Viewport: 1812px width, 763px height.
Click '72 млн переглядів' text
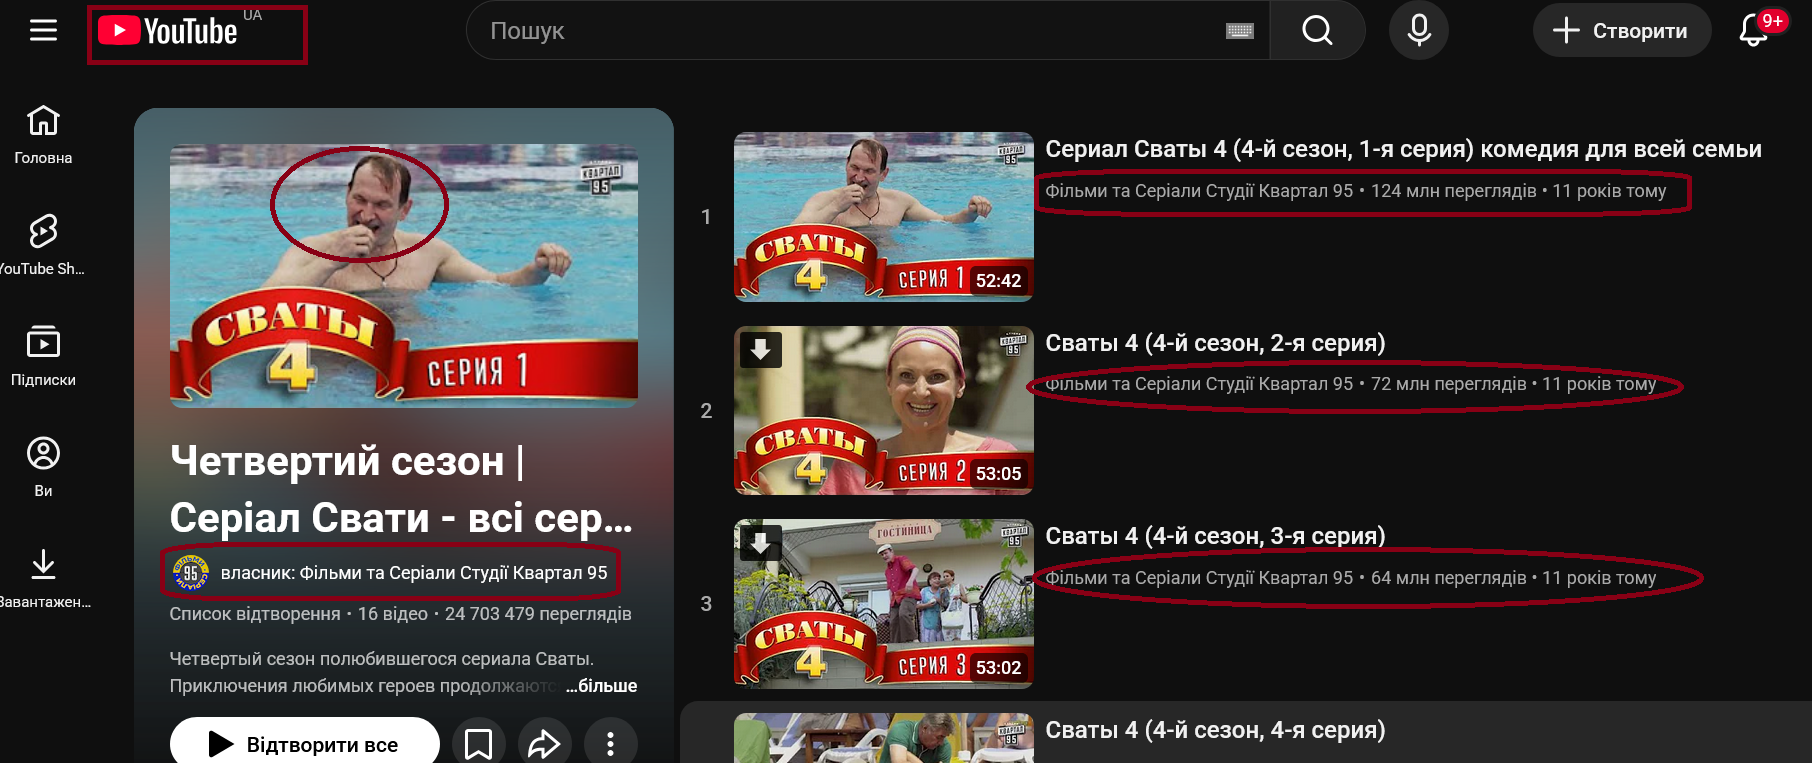(x=1448, y=384)
